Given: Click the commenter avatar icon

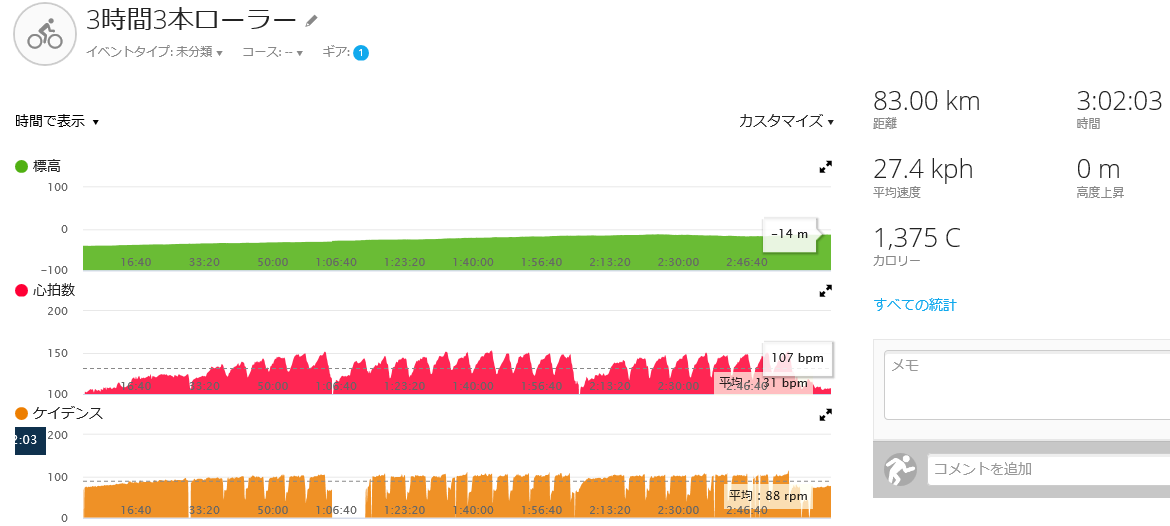Looking at the screenshot, I should click(900, 469).
